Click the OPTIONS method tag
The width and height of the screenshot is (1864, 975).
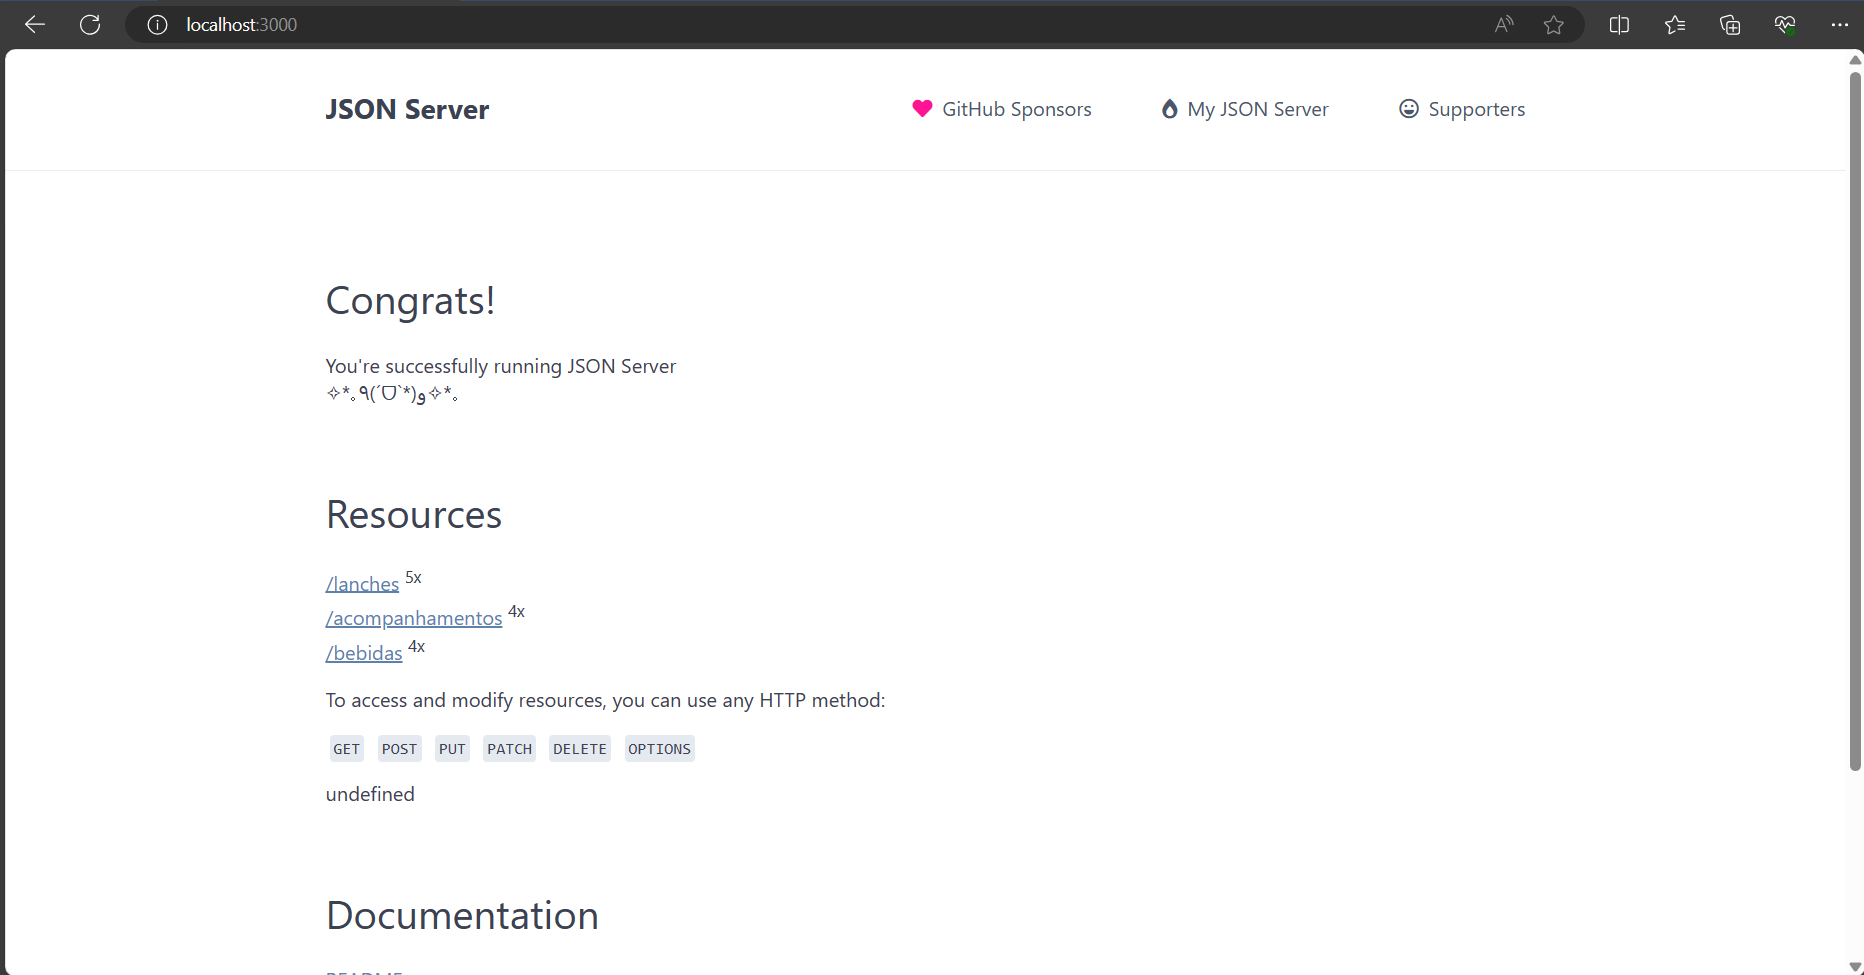coord(659,749)
